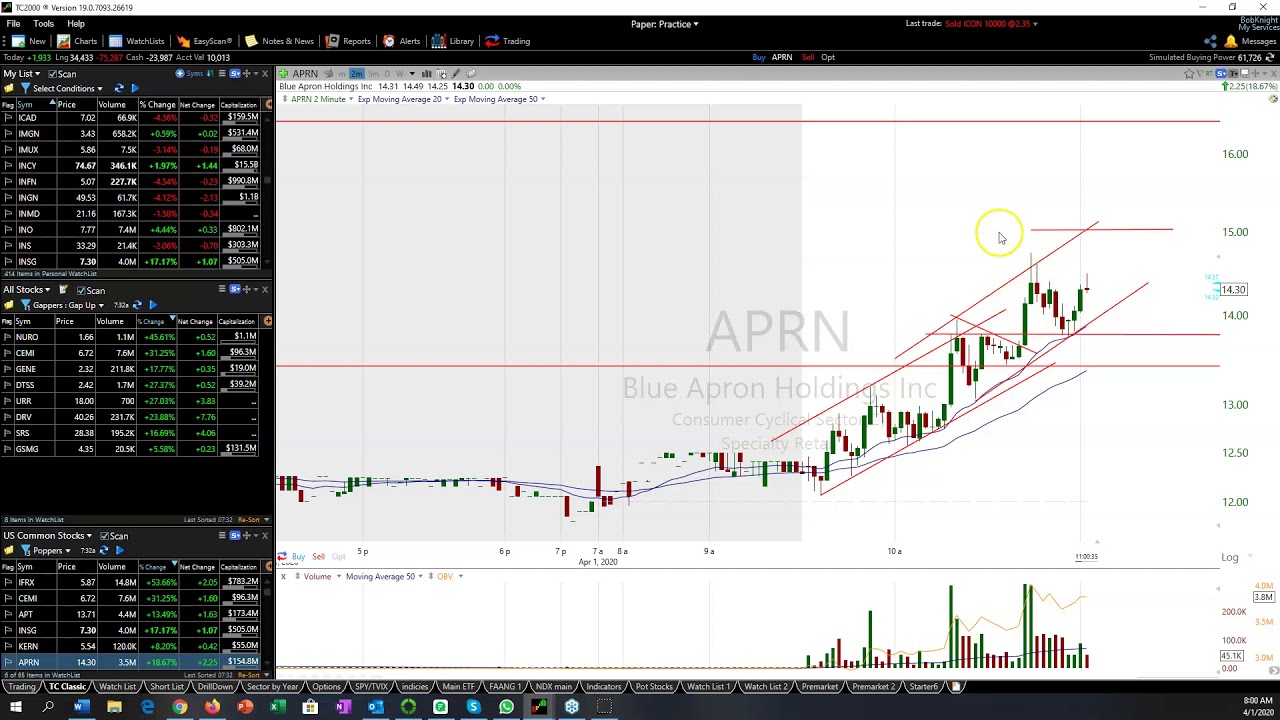Toggle the flag for IFRX row
Image resolution: width=1280 pixels, height=720 pixels.
pyautogui.click(x=8, y=582)
